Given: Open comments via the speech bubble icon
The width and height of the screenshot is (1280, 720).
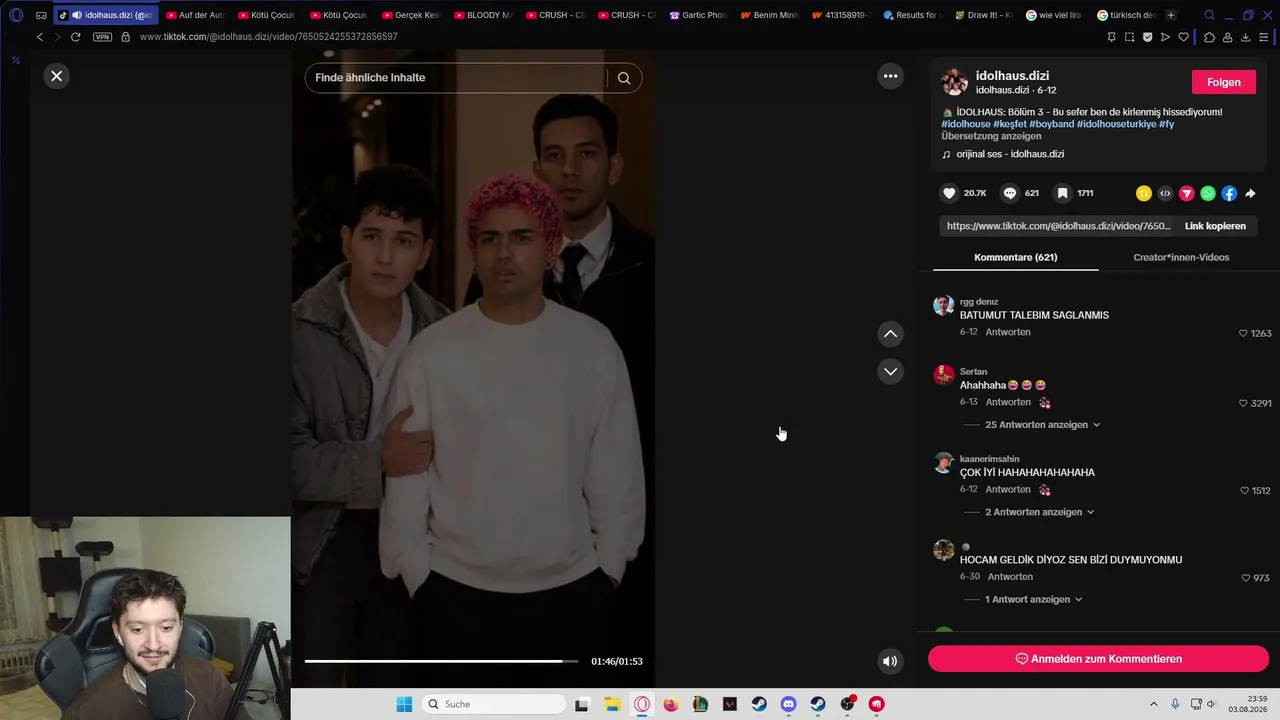Looking at the screenshot, I should point(1010,193).
